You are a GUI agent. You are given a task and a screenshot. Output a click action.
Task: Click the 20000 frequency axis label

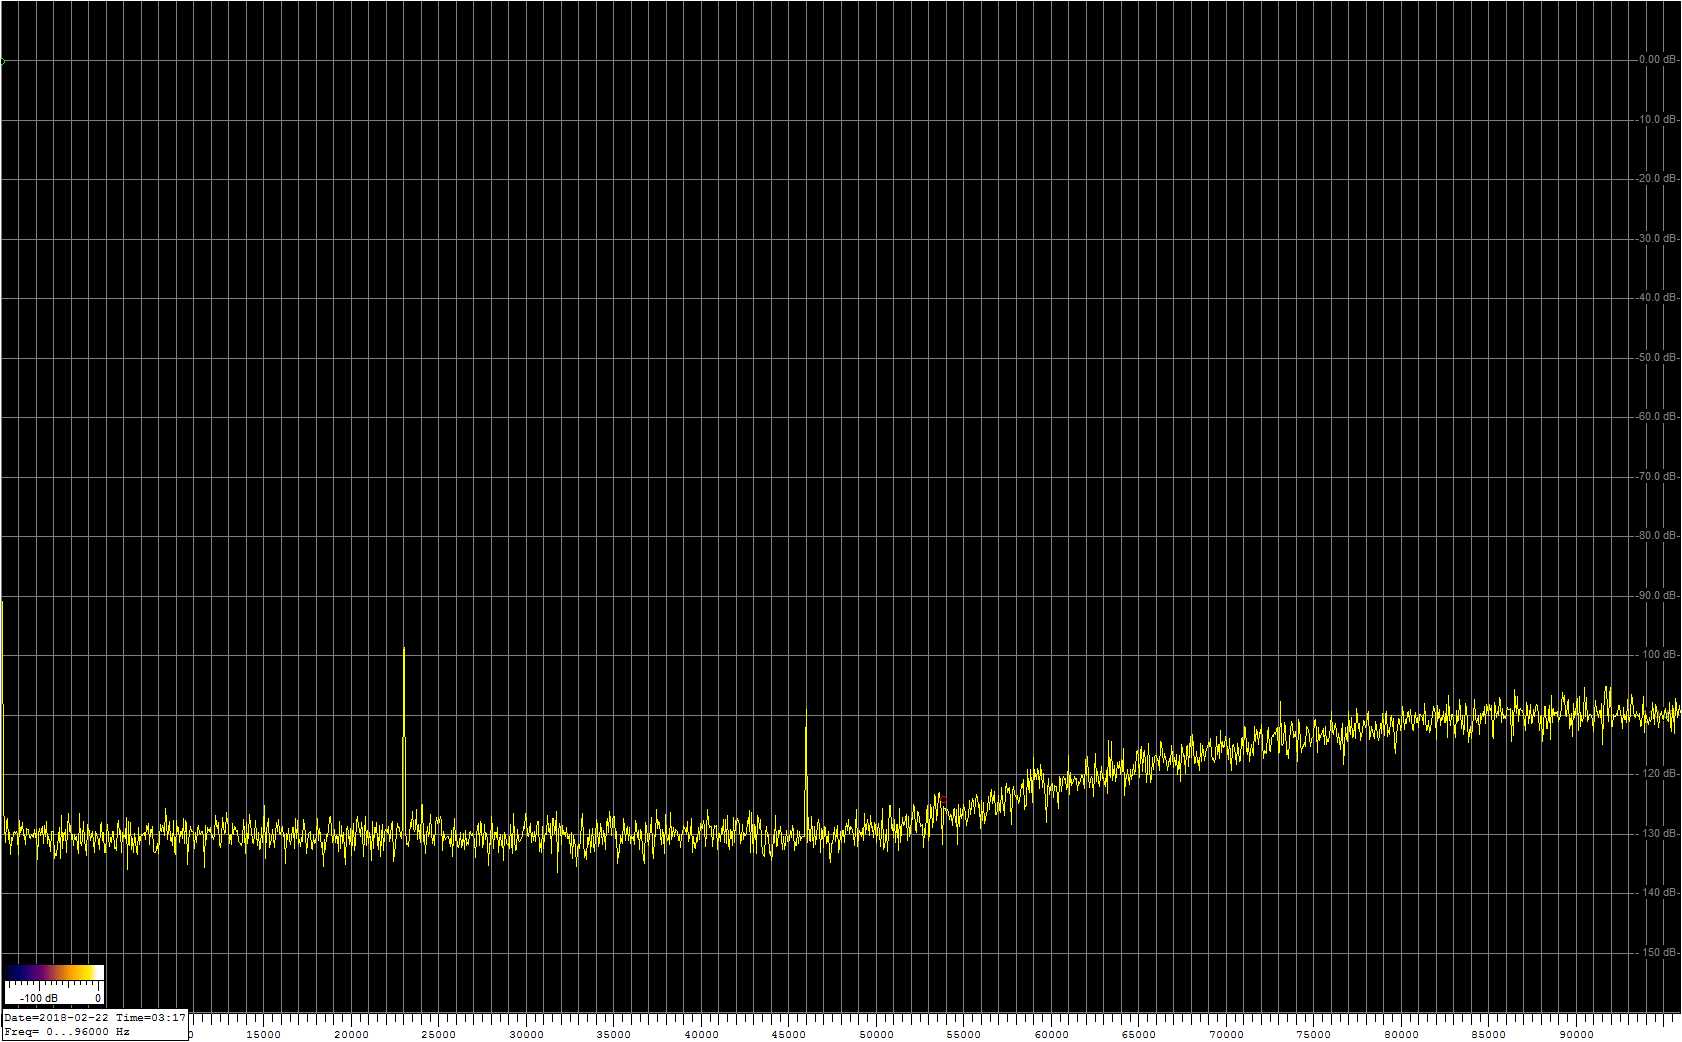351,1035
